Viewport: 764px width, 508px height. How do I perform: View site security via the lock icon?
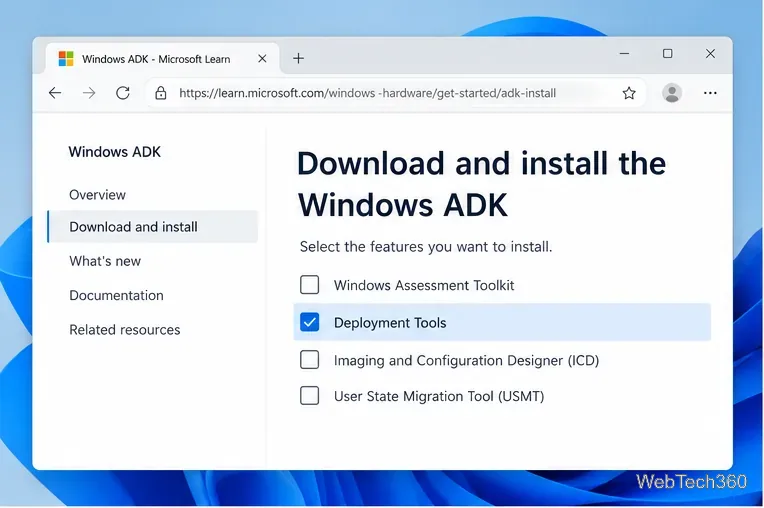(161, 93)
